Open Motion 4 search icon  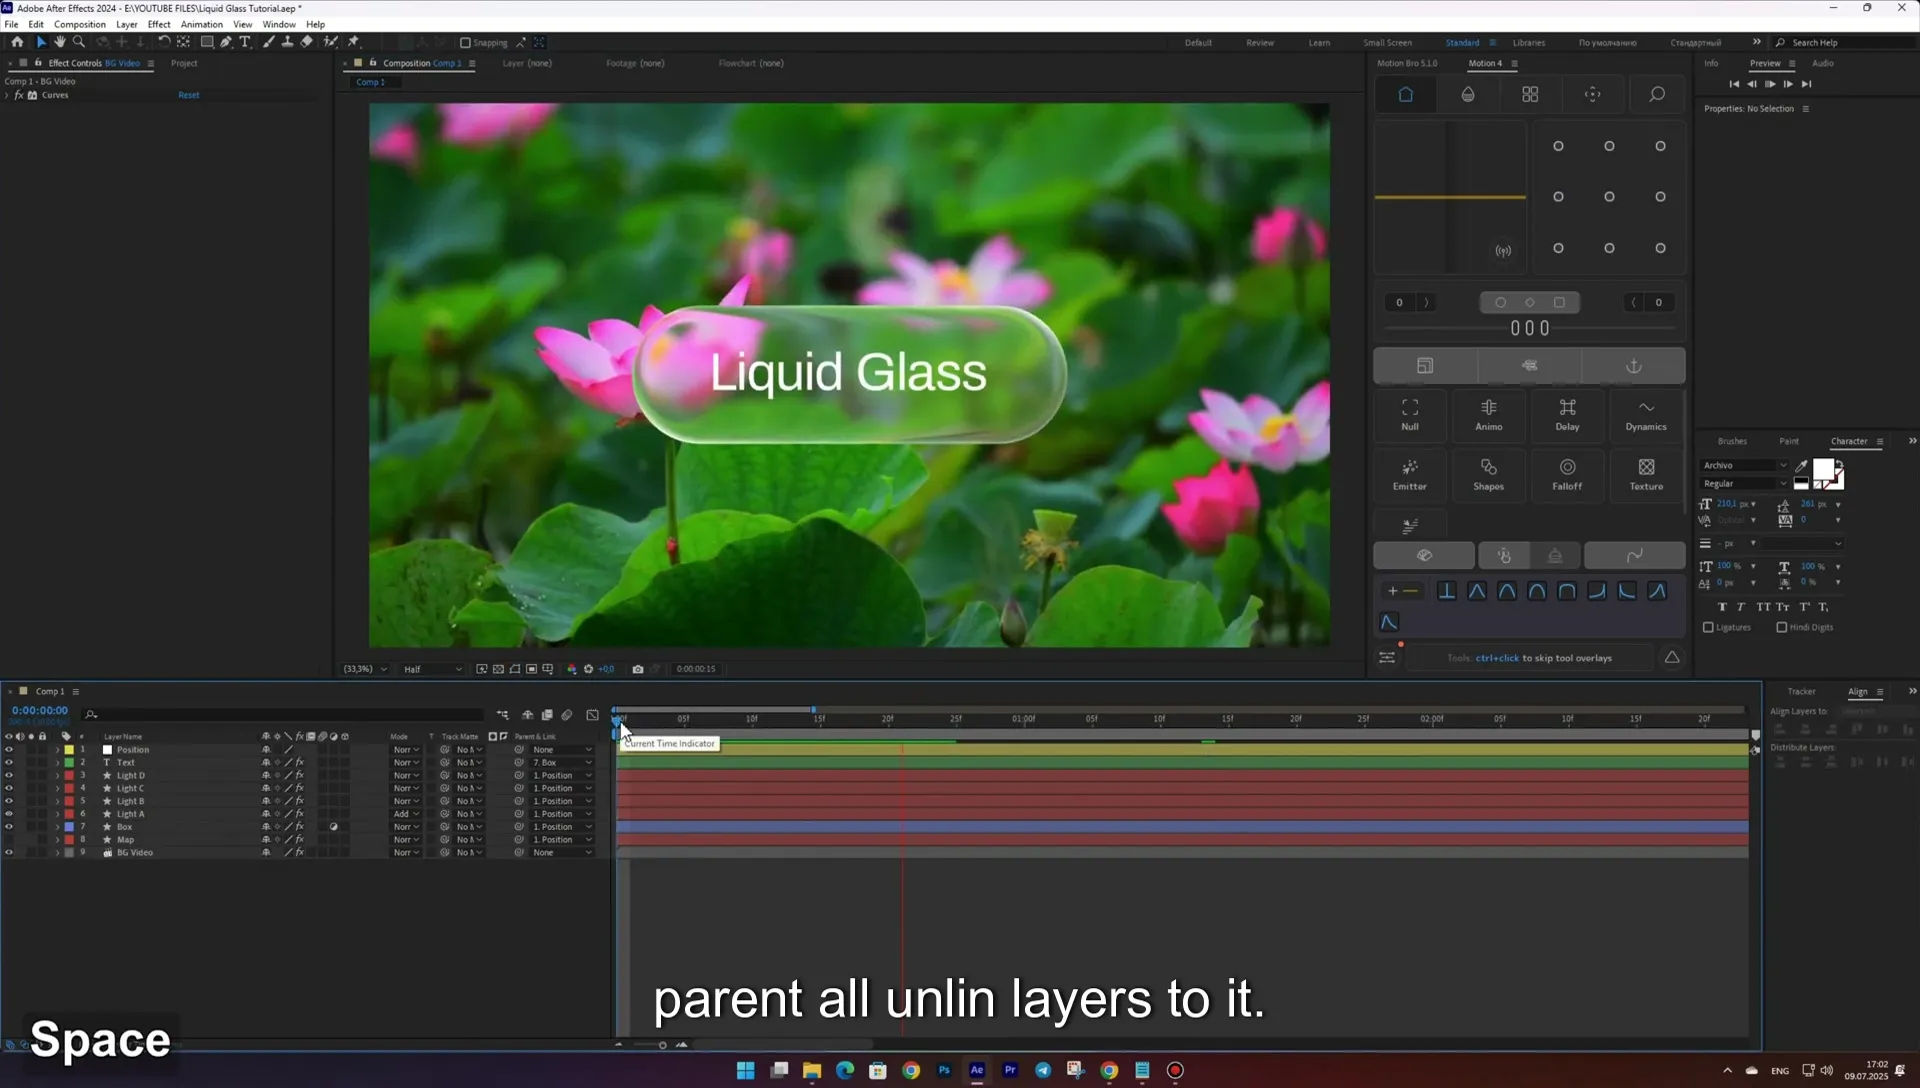tap(1657, 94)
